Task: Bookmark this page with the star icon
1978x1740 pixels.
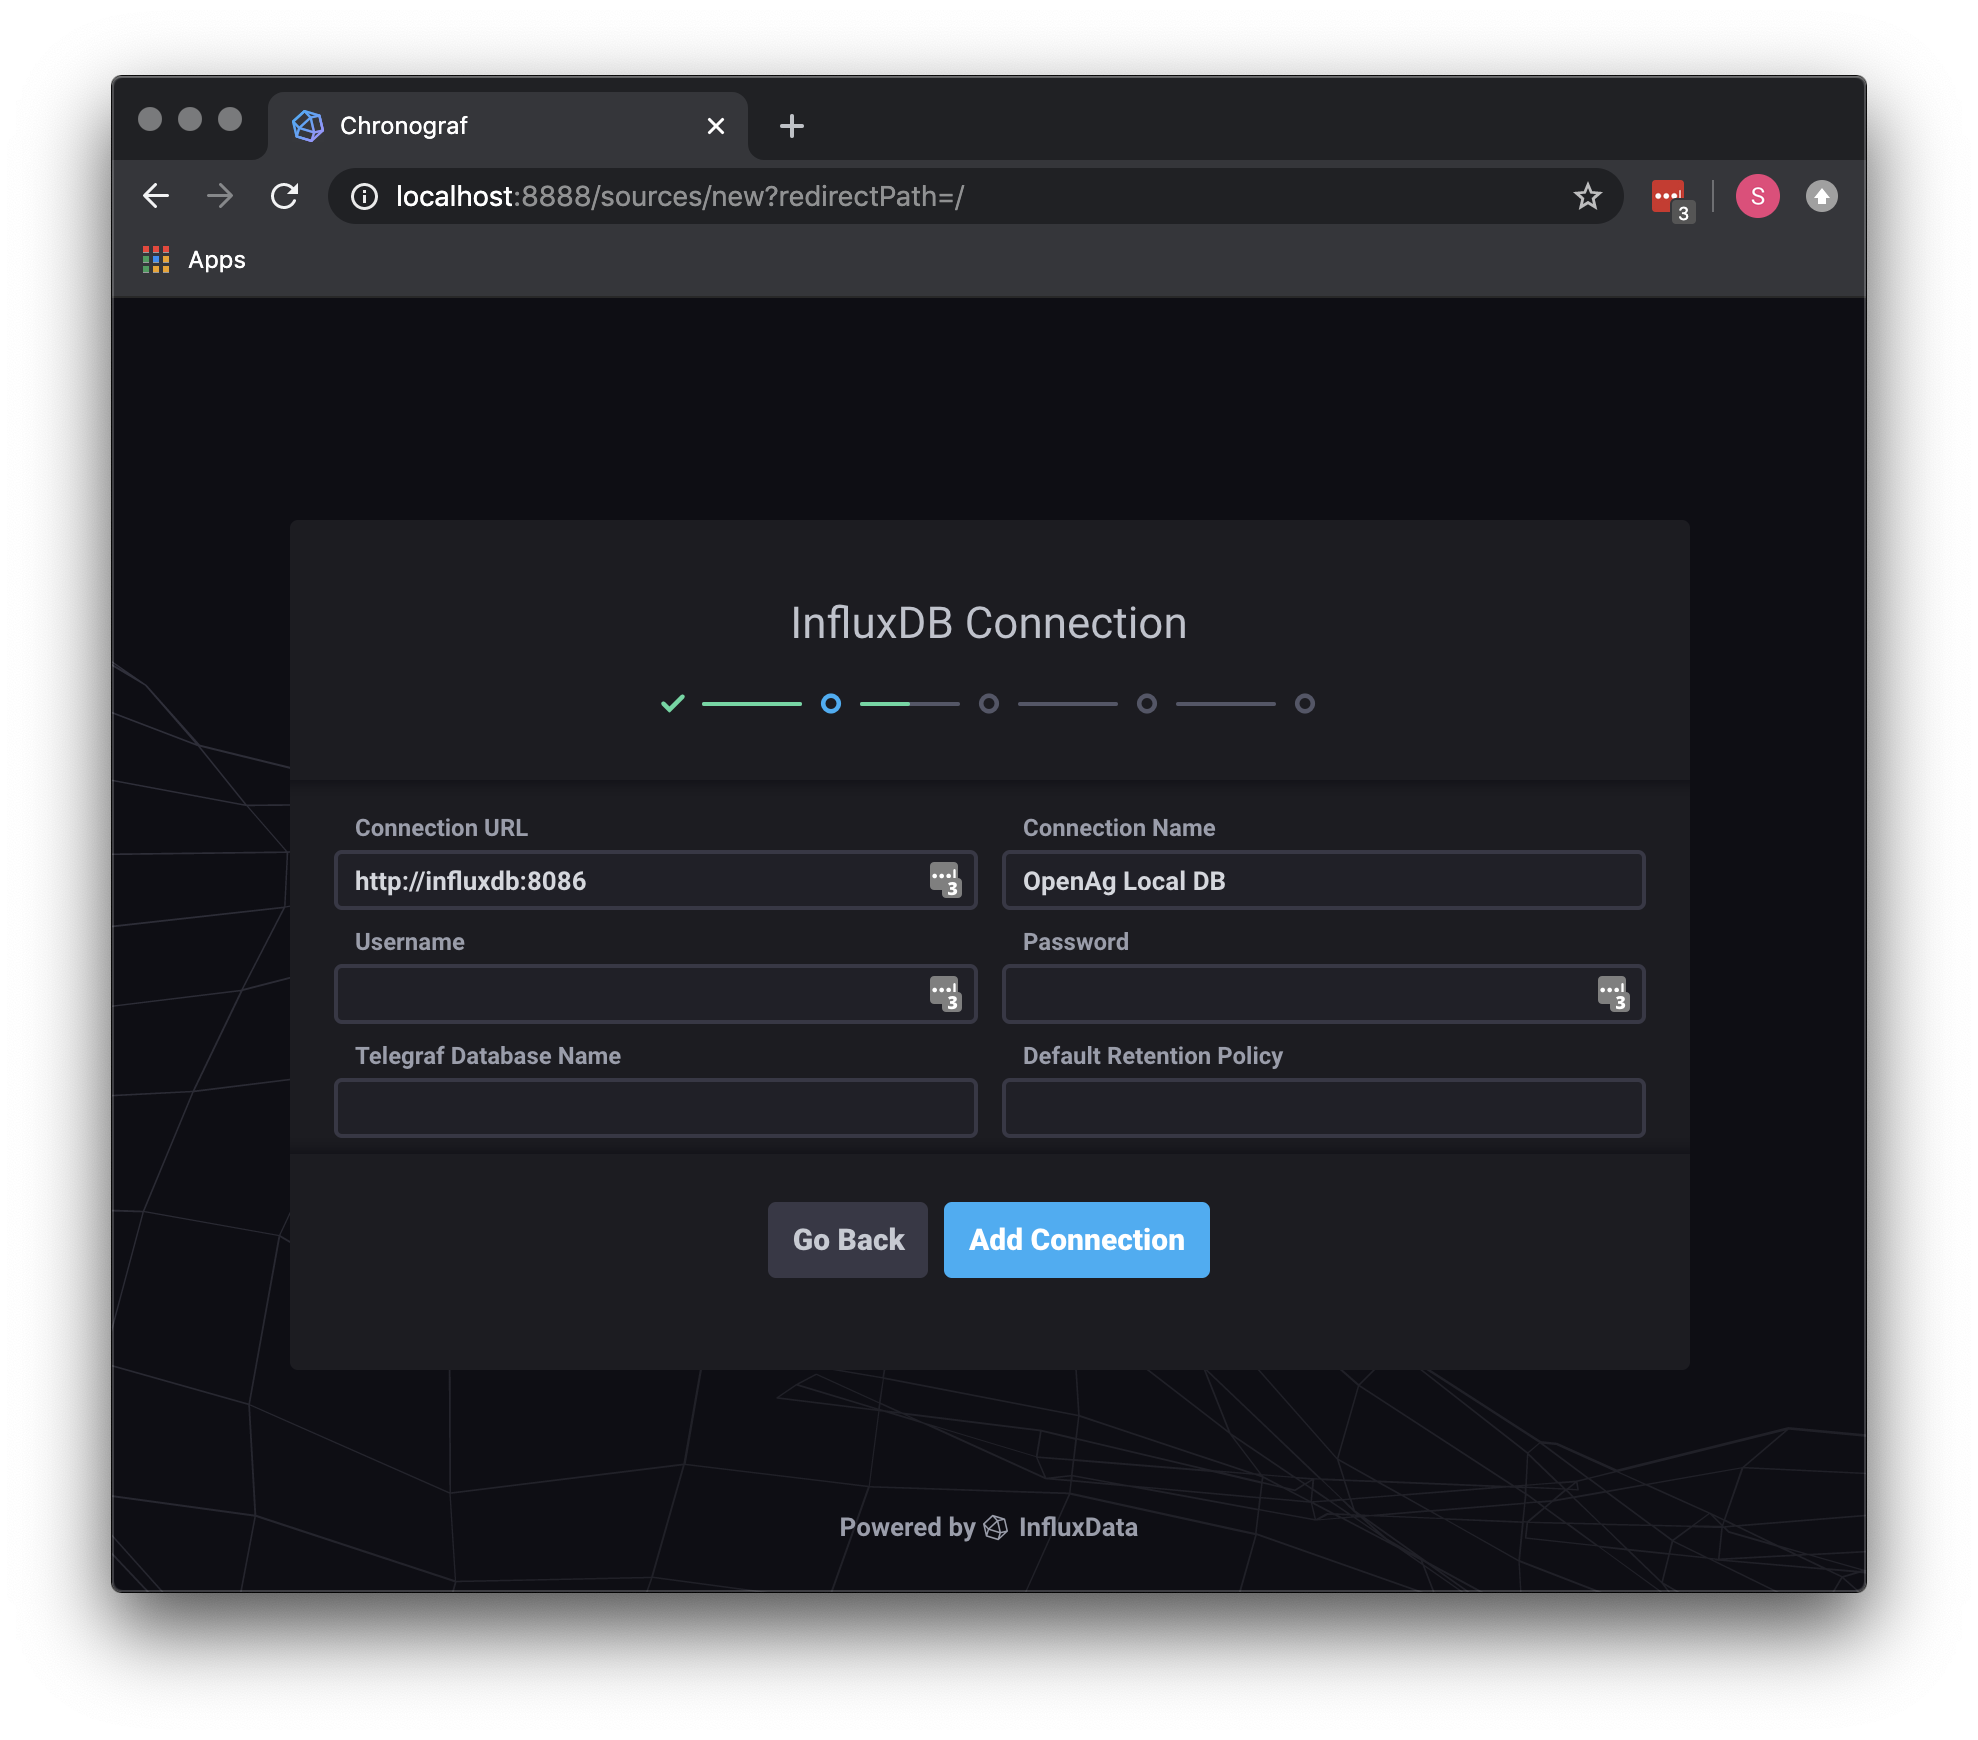Action: point(1587,196)
